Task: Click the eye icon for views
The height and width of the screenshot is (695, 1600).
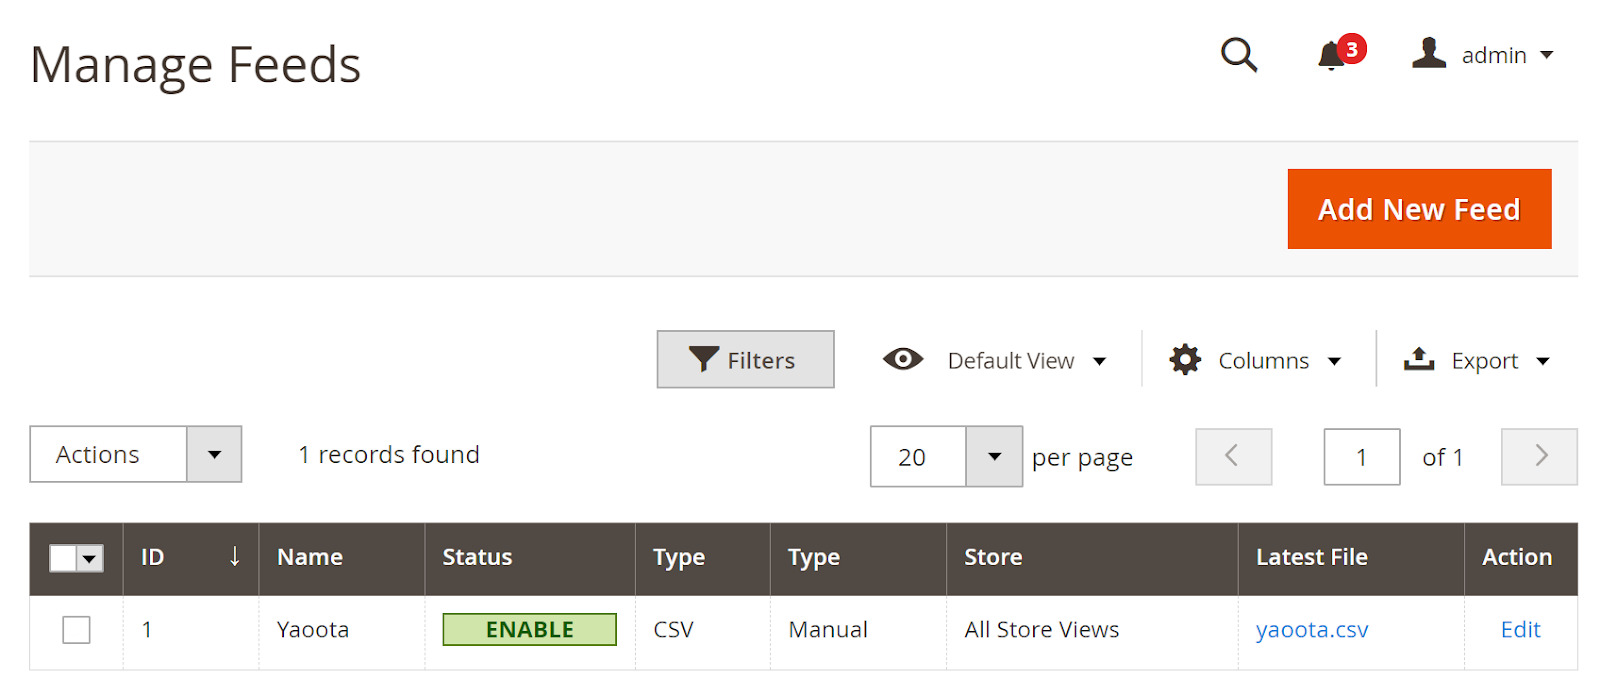Action: pyautogui.click(x=903, y=359)
